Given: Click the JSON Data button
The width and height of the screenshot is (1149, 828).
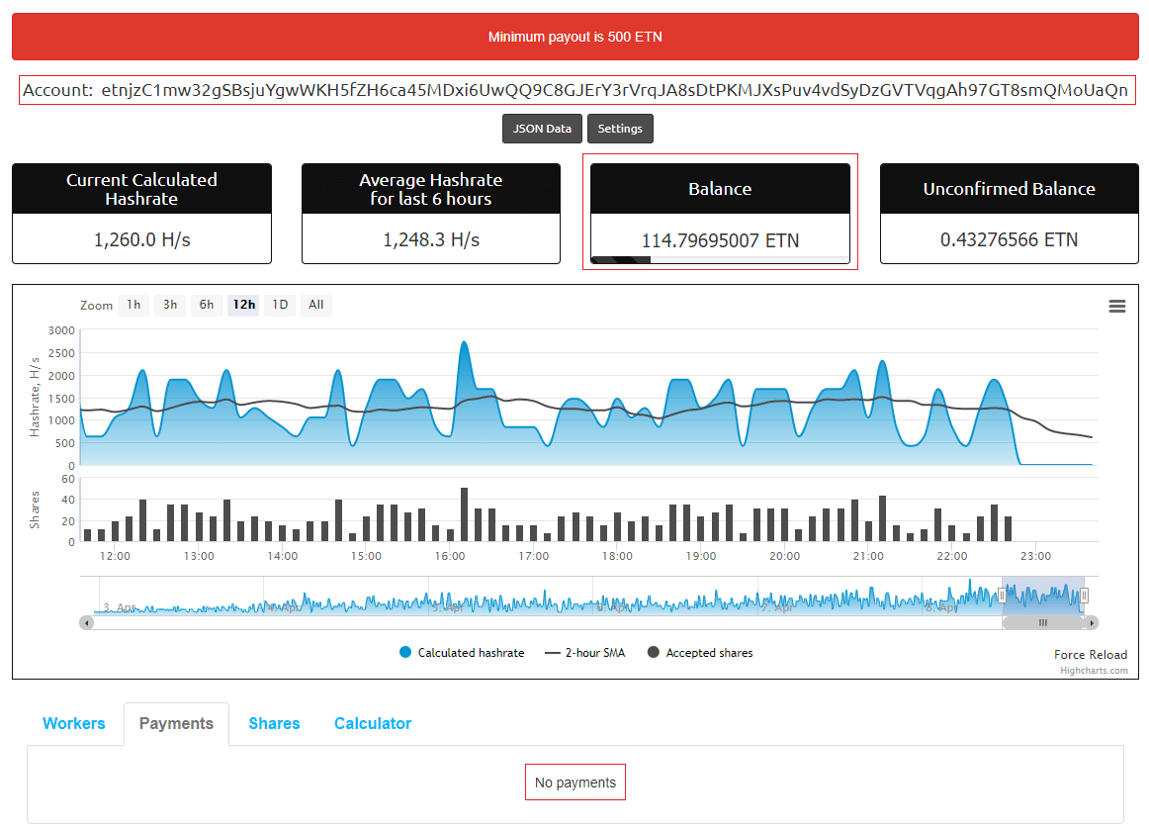Looking at the screenshot, I should [542, 129].
